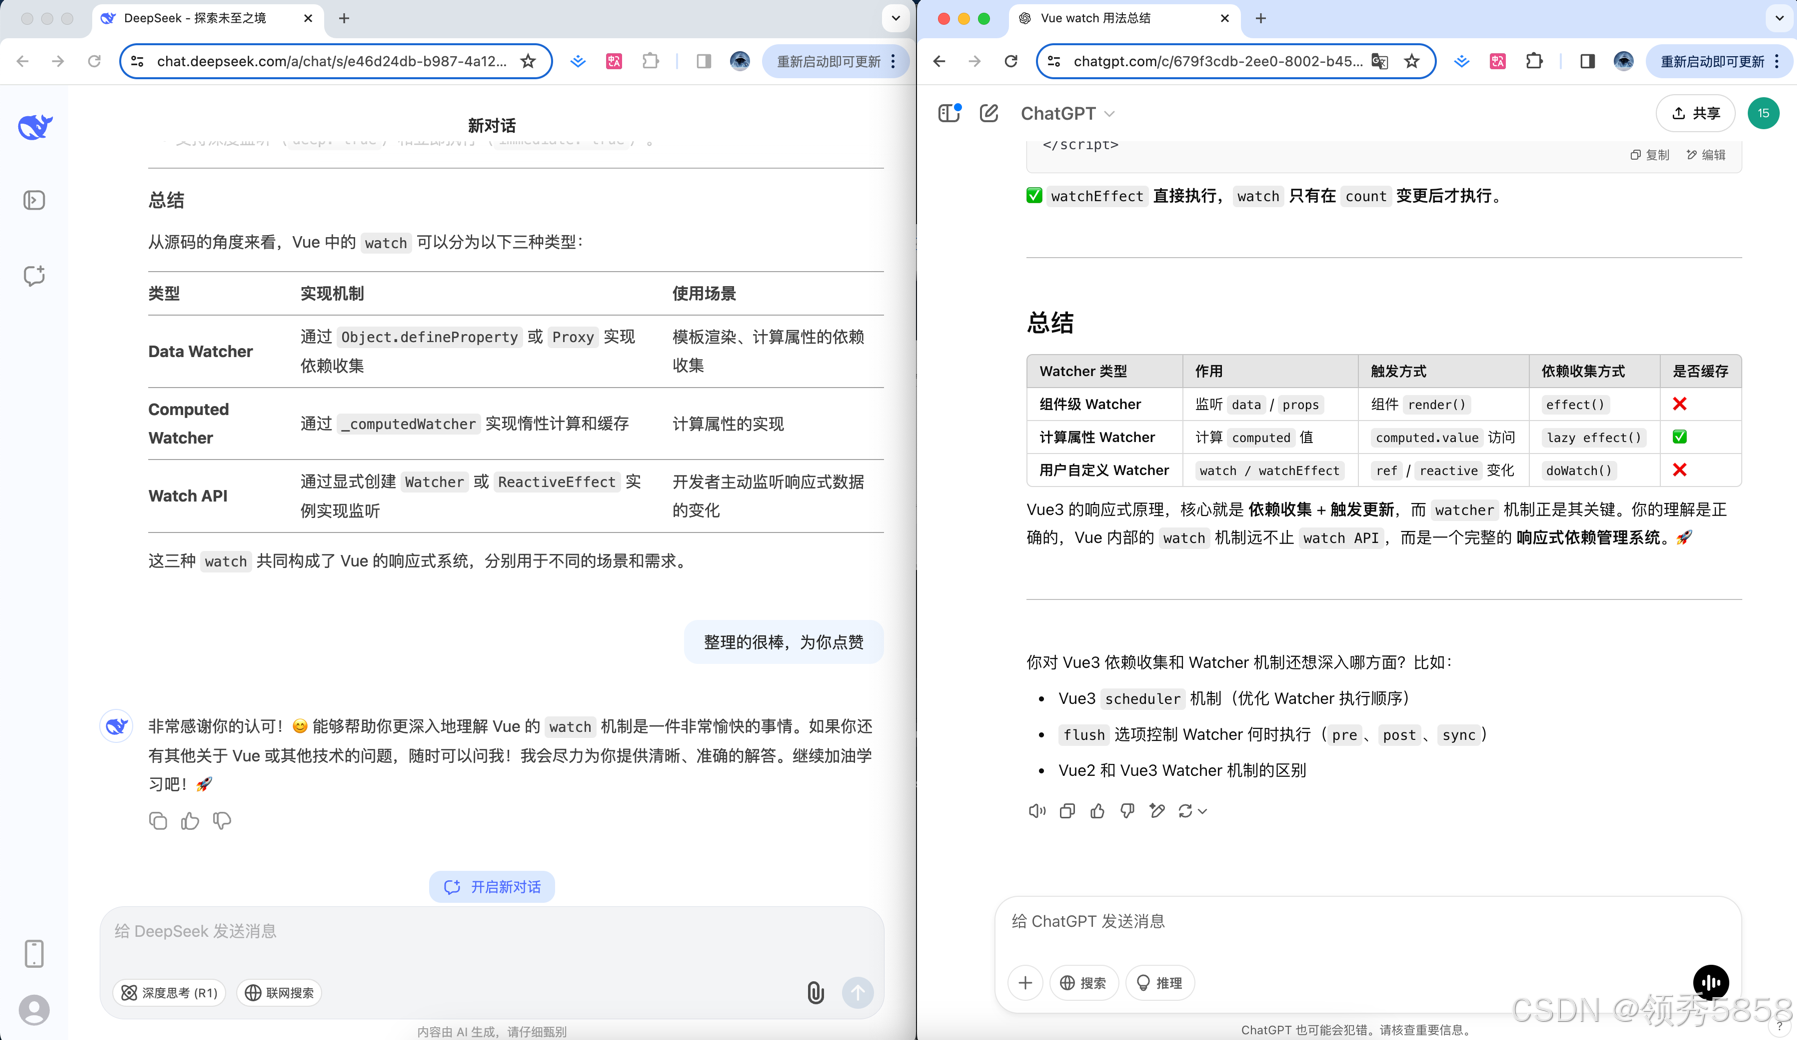Copy the ChatGPT response using copy icon
Viewport: 1797px width, 1040px height.
pyautogui.click(x=1067, y=811)
